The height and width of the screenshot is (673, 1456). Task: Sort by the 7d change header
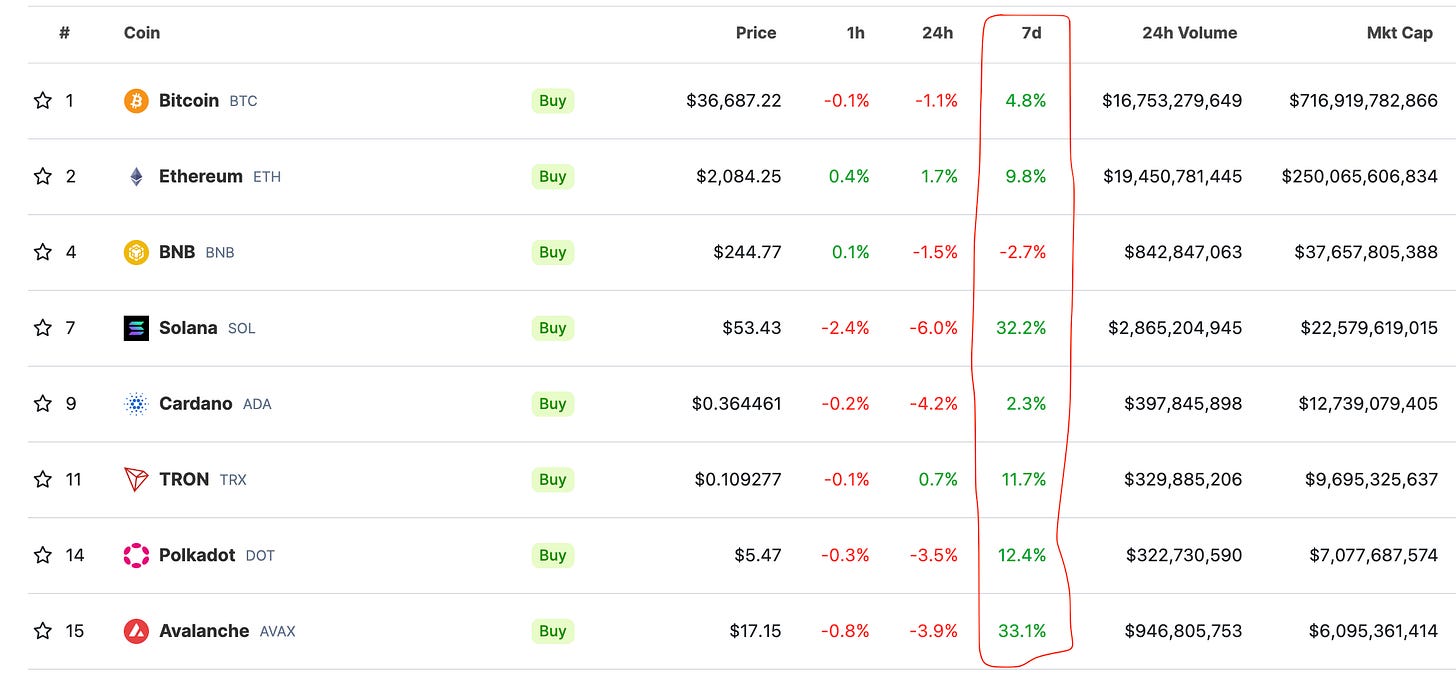pos(1032,33)
